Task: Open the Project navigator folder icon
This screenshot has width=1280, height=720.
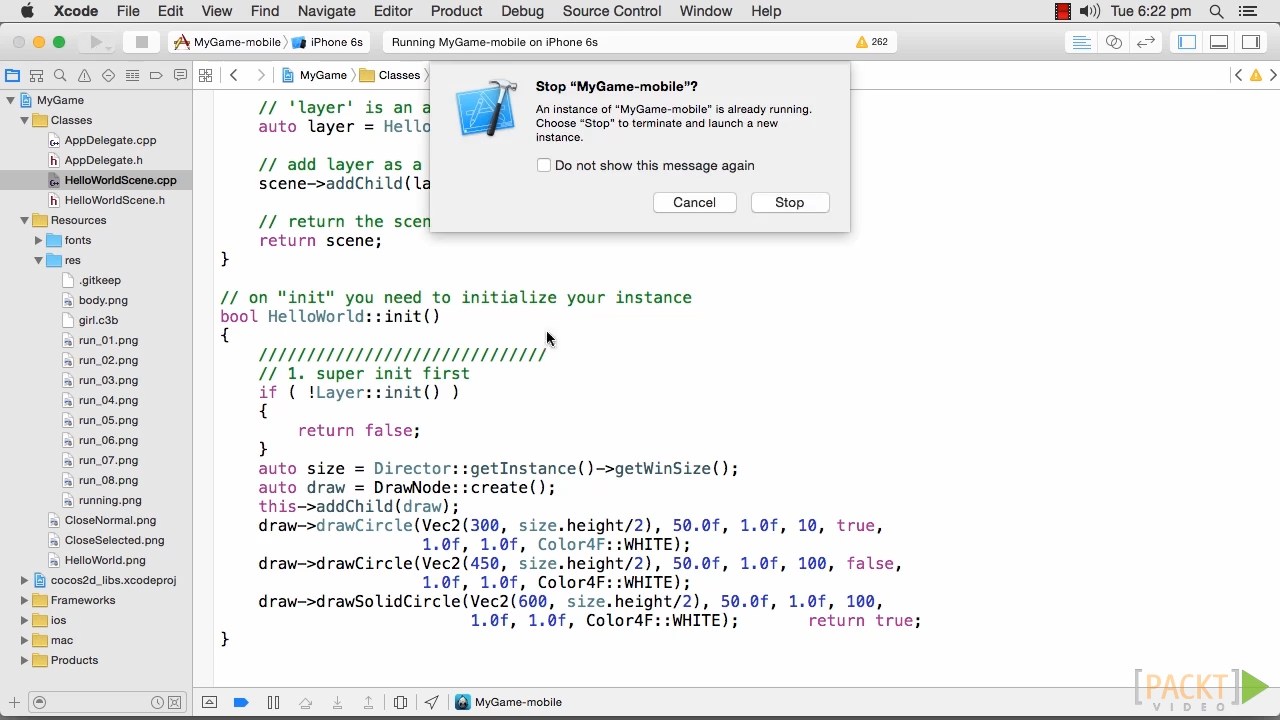Action: [x=12, y=75]
